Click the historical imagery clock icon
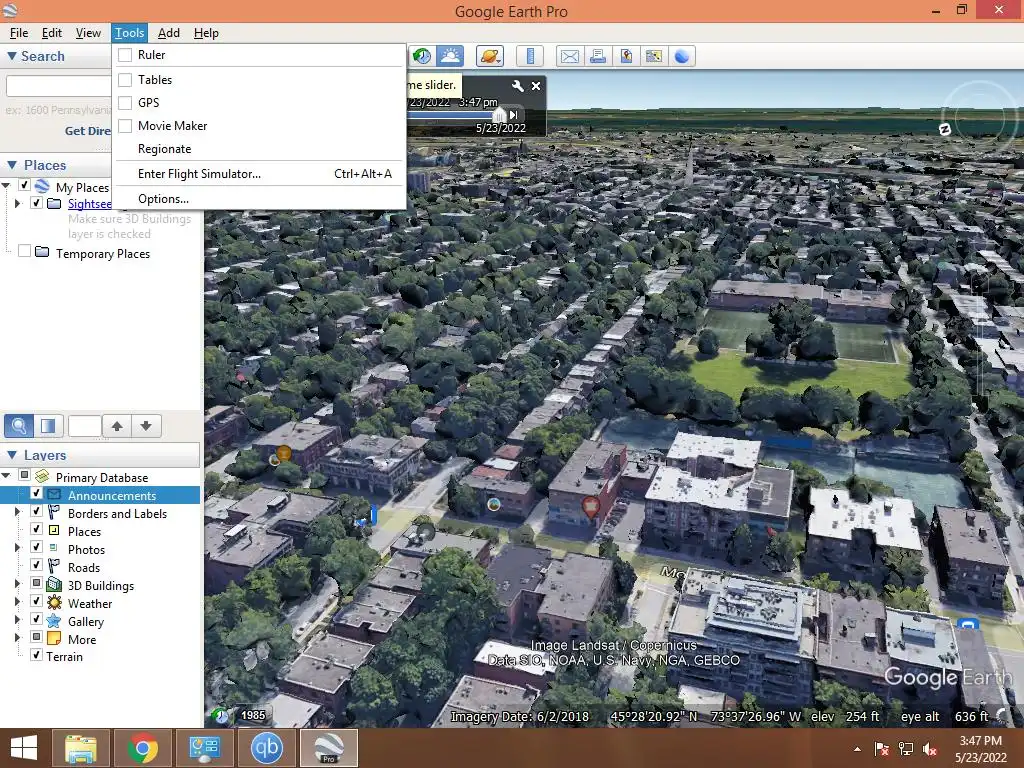 422,56
